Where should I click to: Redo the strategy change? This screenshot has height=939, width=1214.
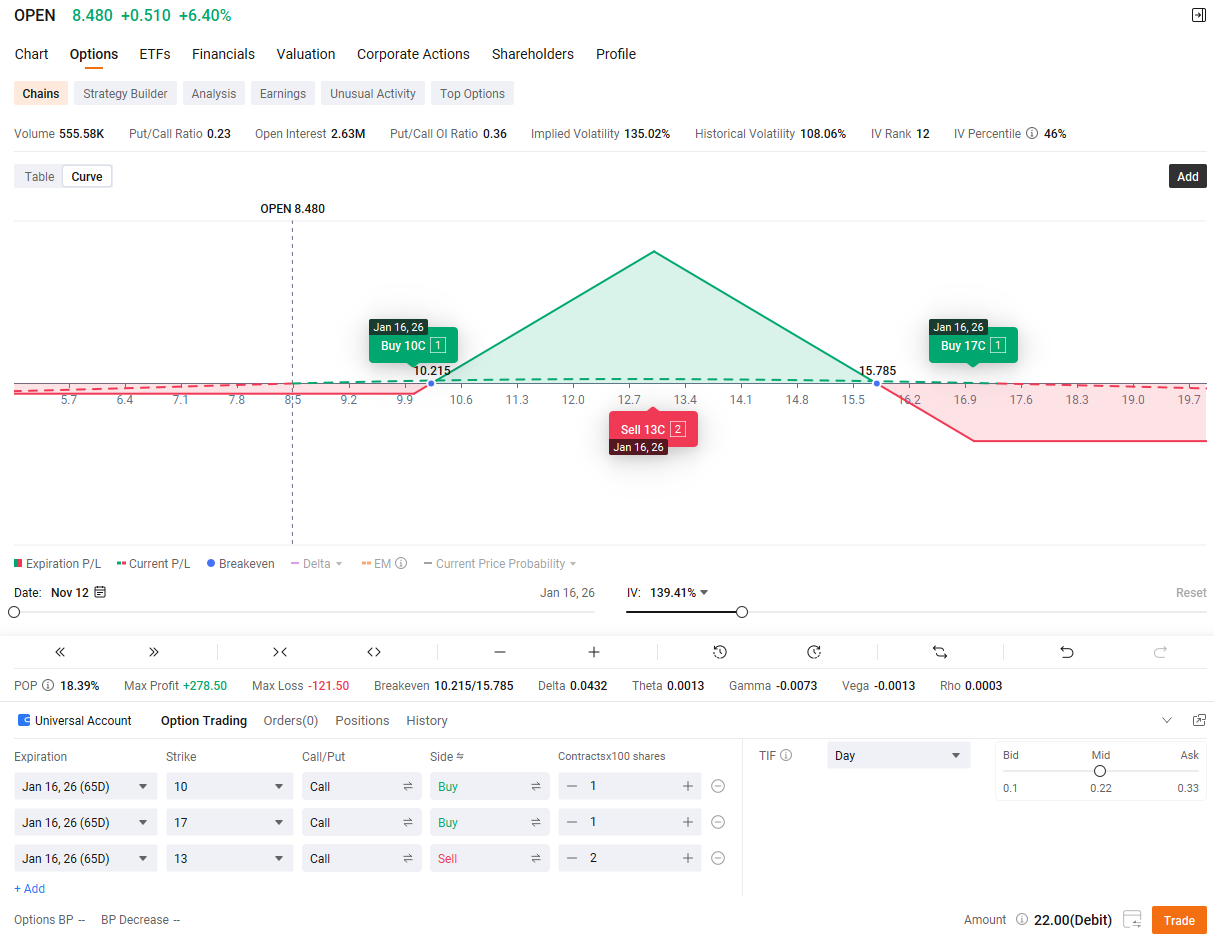tap(1160, 652)
